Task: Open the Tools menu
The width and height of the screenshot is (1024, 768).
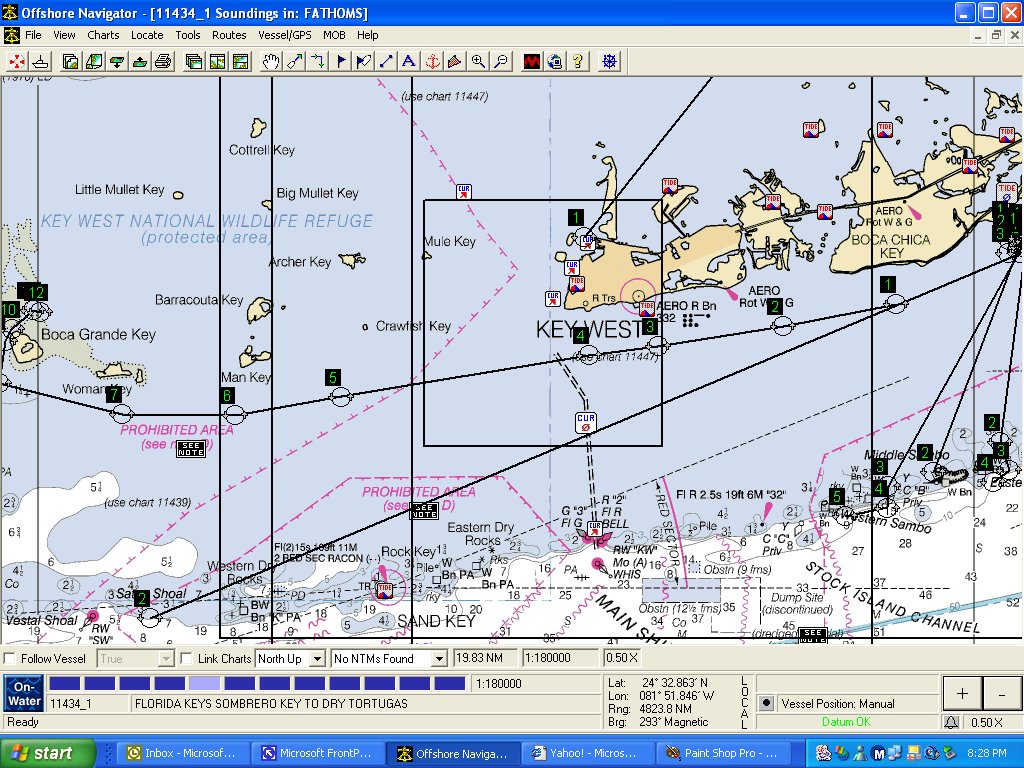Action: tap(187, 35)
